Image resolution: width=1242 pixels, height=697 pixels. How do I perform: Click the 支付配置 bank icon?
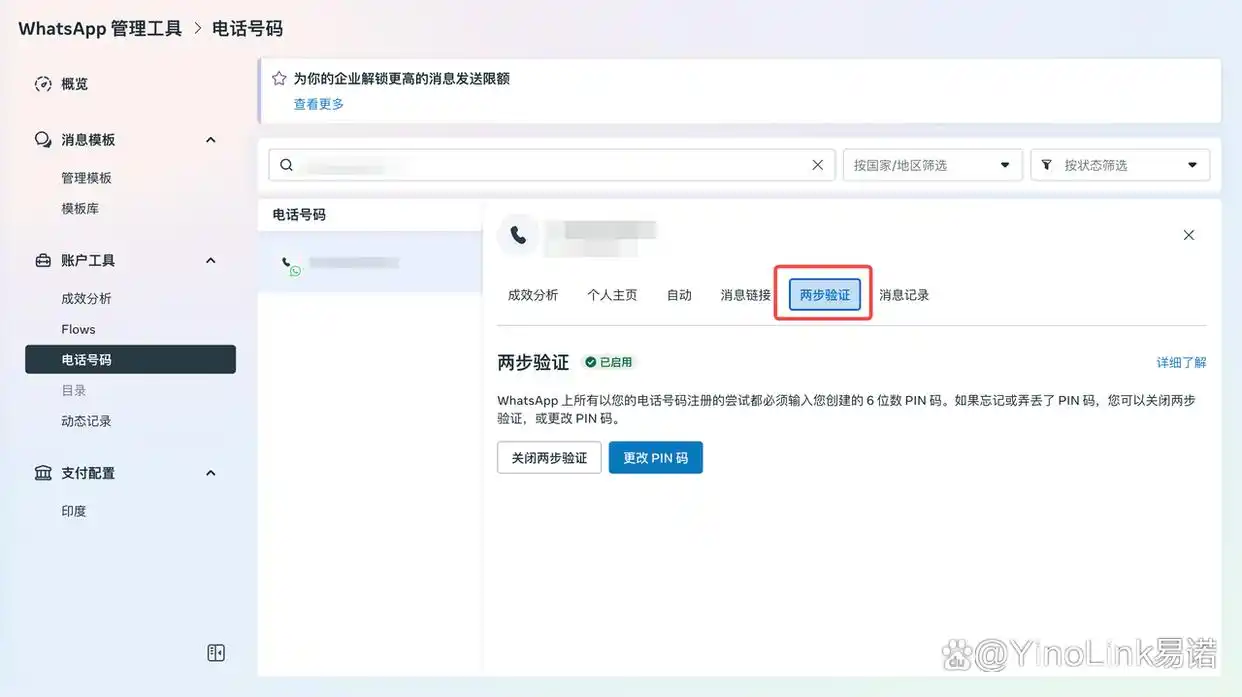(43, 473)
